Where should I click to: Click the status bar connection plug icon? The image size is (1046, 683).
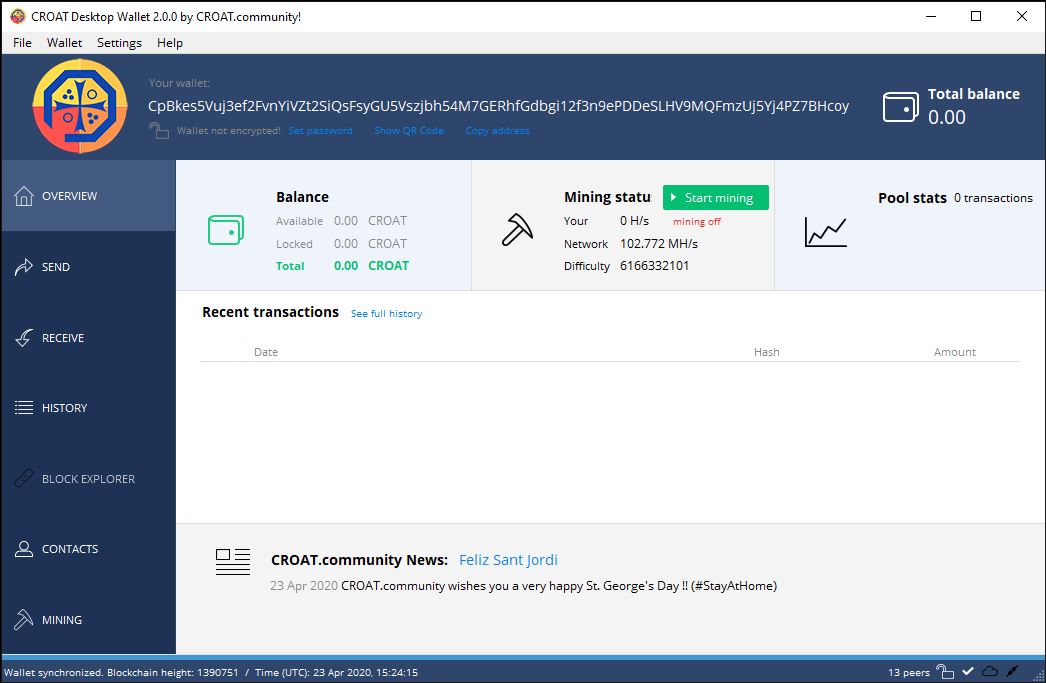tap(1013, 671)
